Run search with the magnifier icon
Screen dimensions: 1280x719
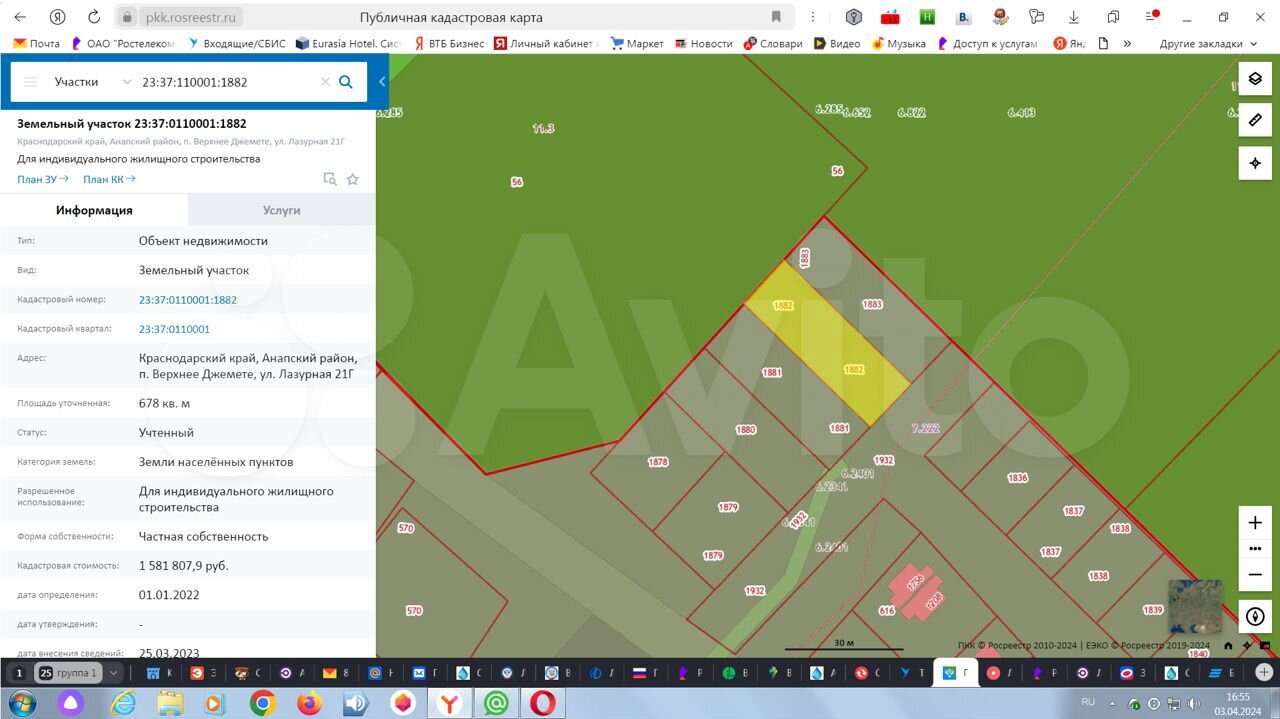(346, 82)
